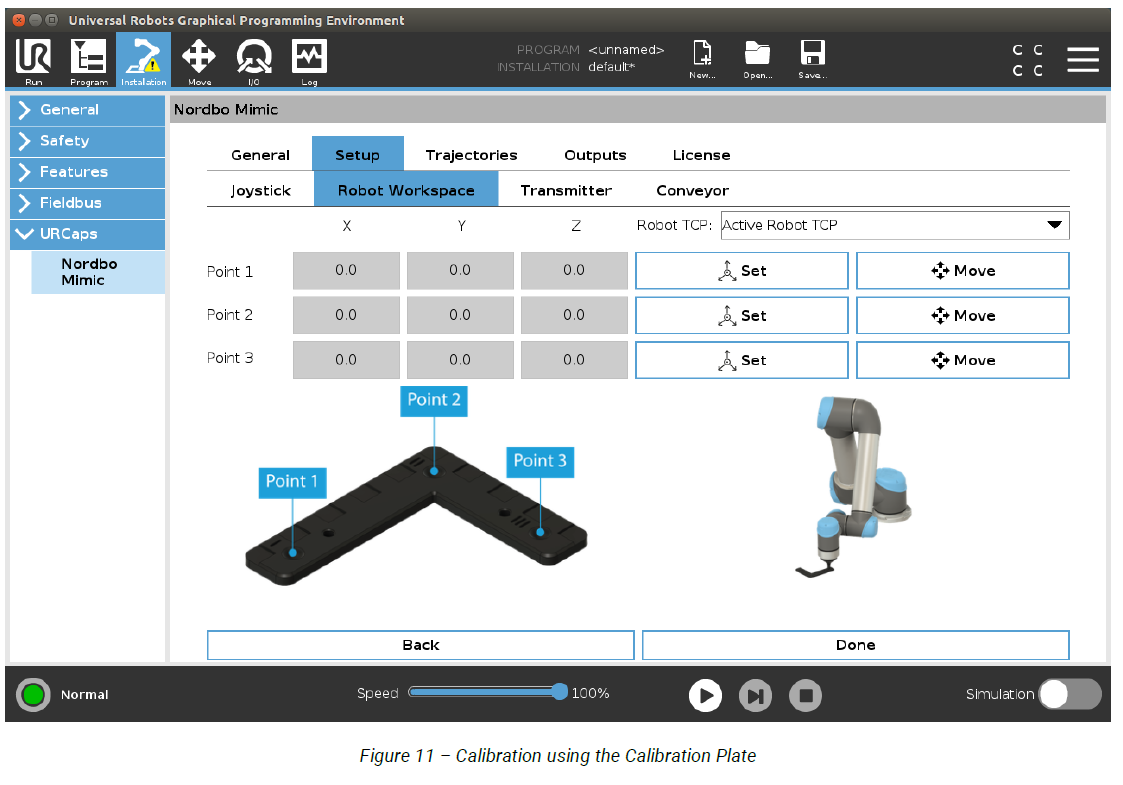Open the Robot Workspace sub-tab
Screen dimensions: 1123x785
pos(406,190)
